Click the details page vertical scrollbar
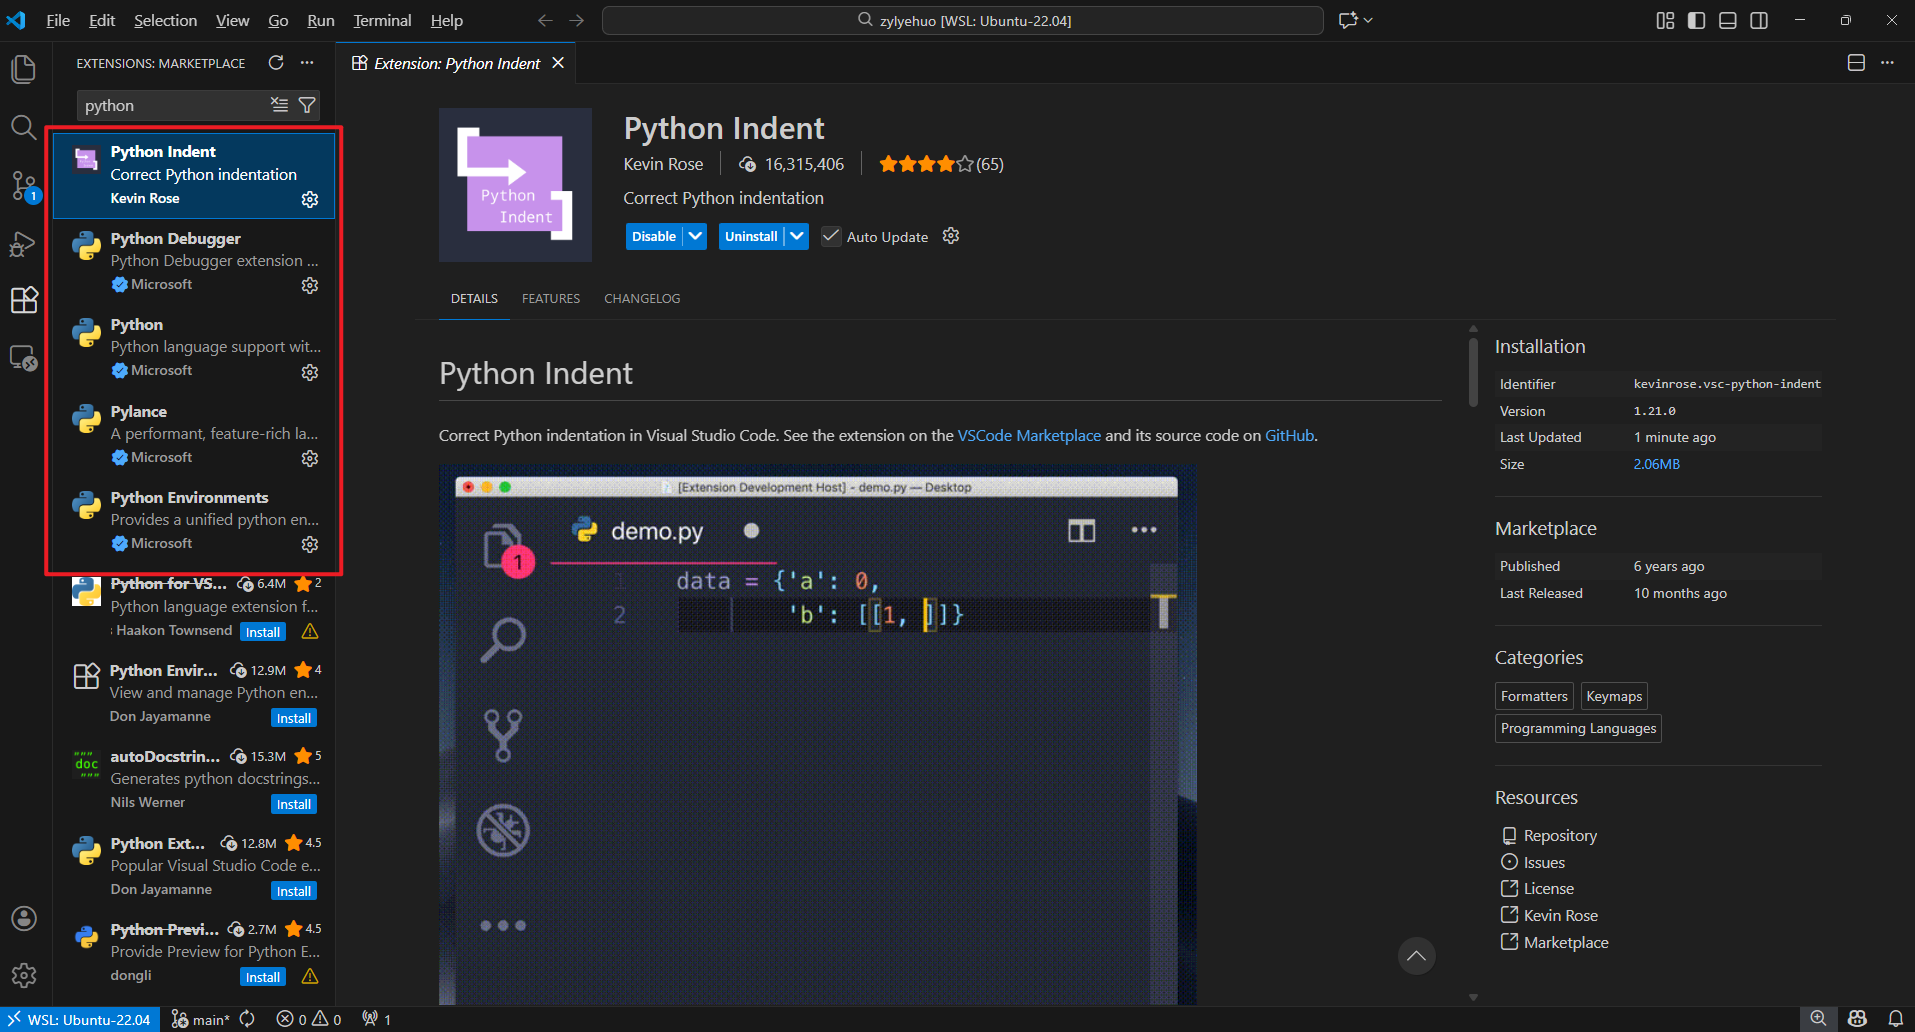Viewport: 1915px width, 1032px height. tap(1473, 372)
